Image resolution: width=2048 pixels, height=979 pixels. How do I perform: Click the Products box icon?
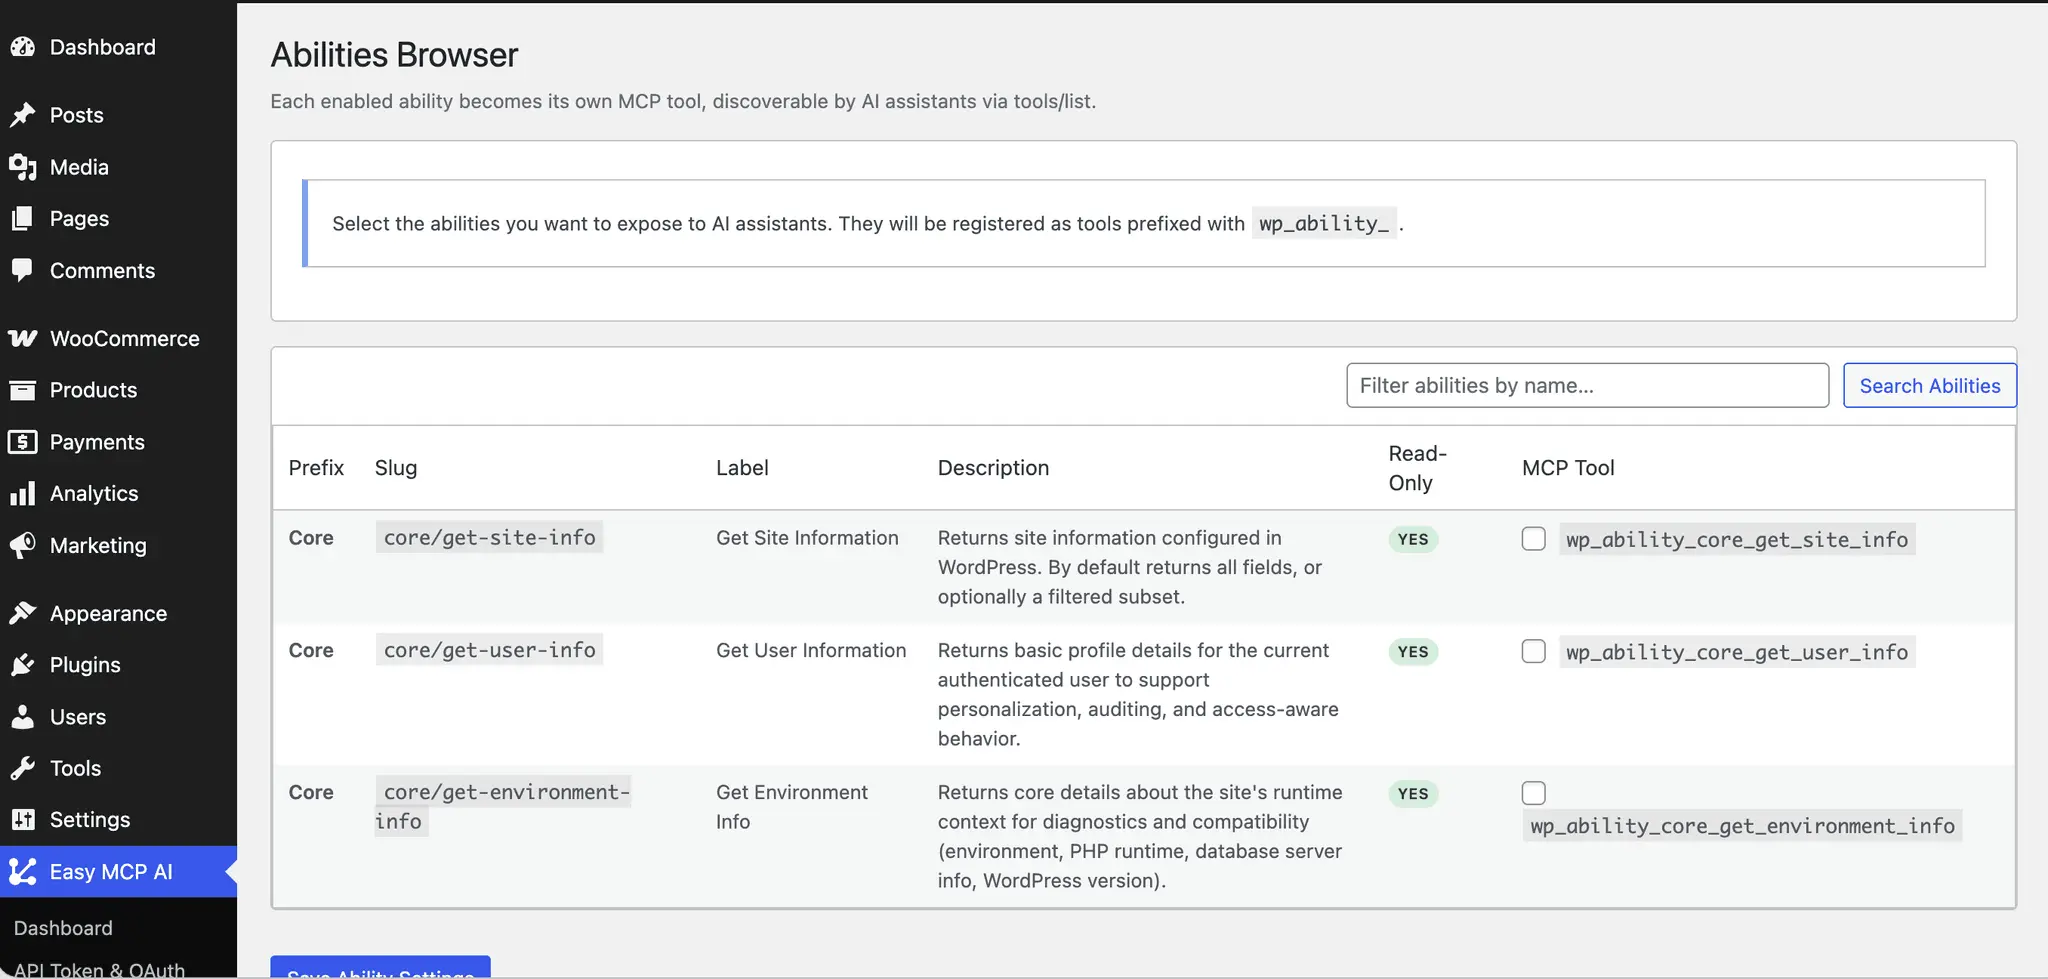pyautogui.click(x=23, y=390)
